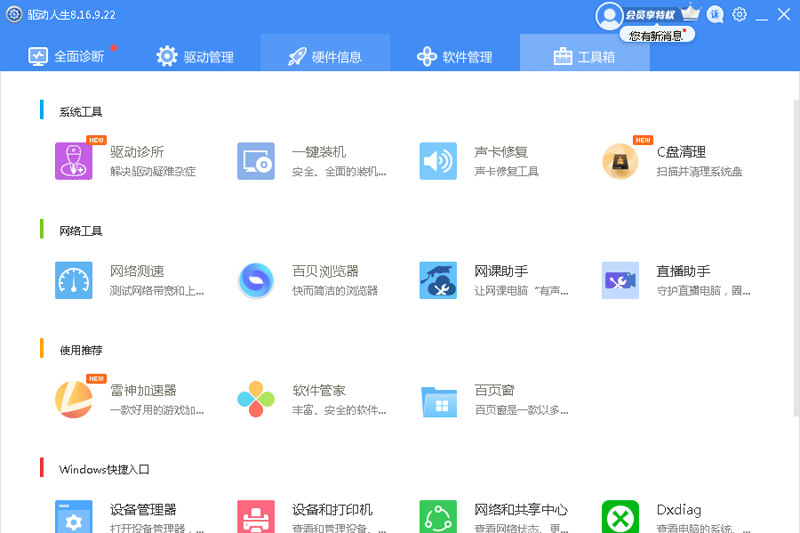Open the 网络和共享中心 icon
Screen dimensions: 800x533
pos(438,517)
